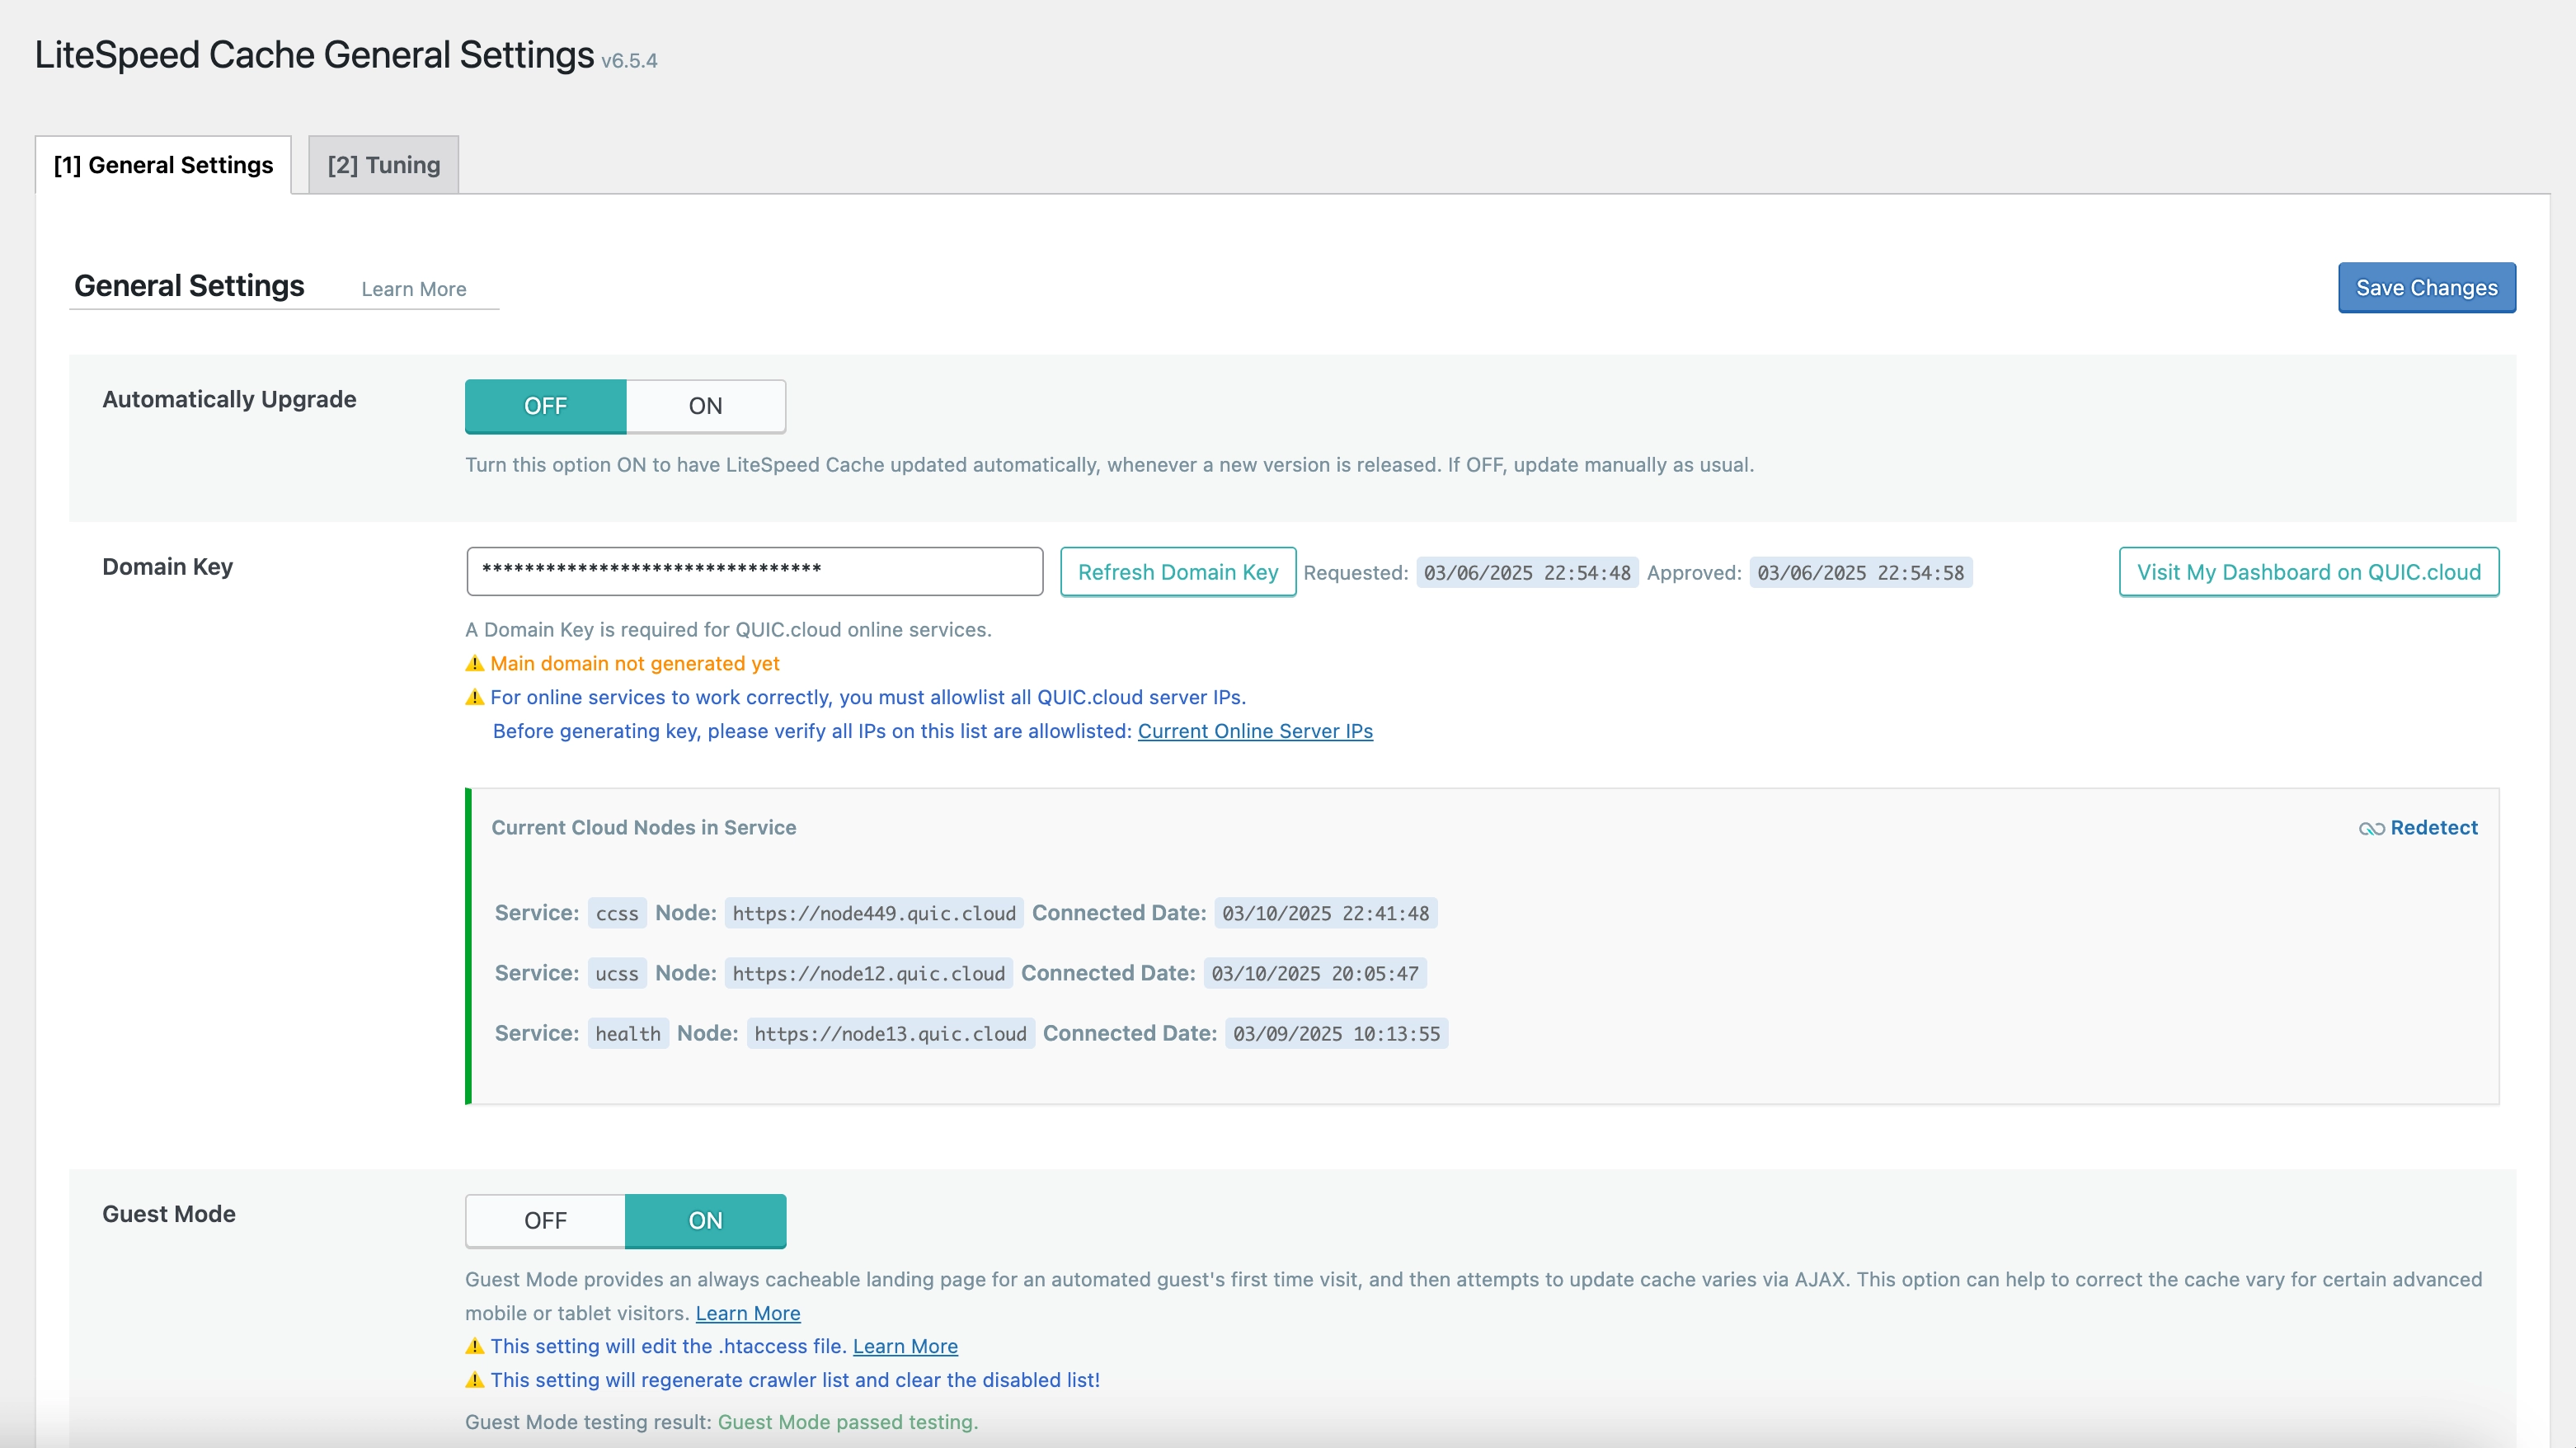Switch to the Tuning tab
Image resolution: width=2576 pixels, height=1448 pixels.
pos(384,165)
